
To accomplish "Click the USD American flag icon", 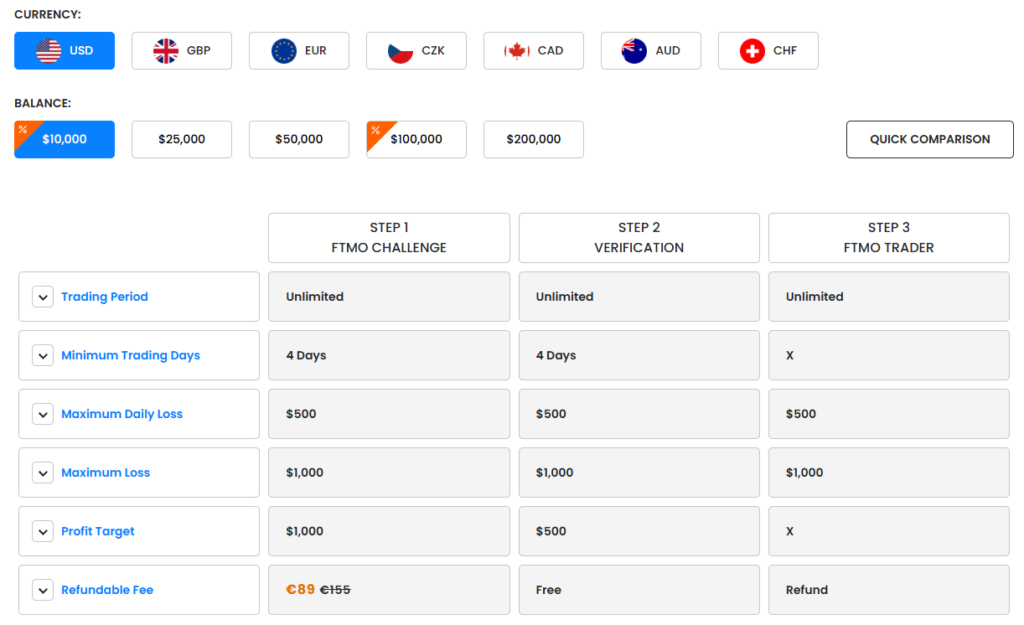I will 46,50.
